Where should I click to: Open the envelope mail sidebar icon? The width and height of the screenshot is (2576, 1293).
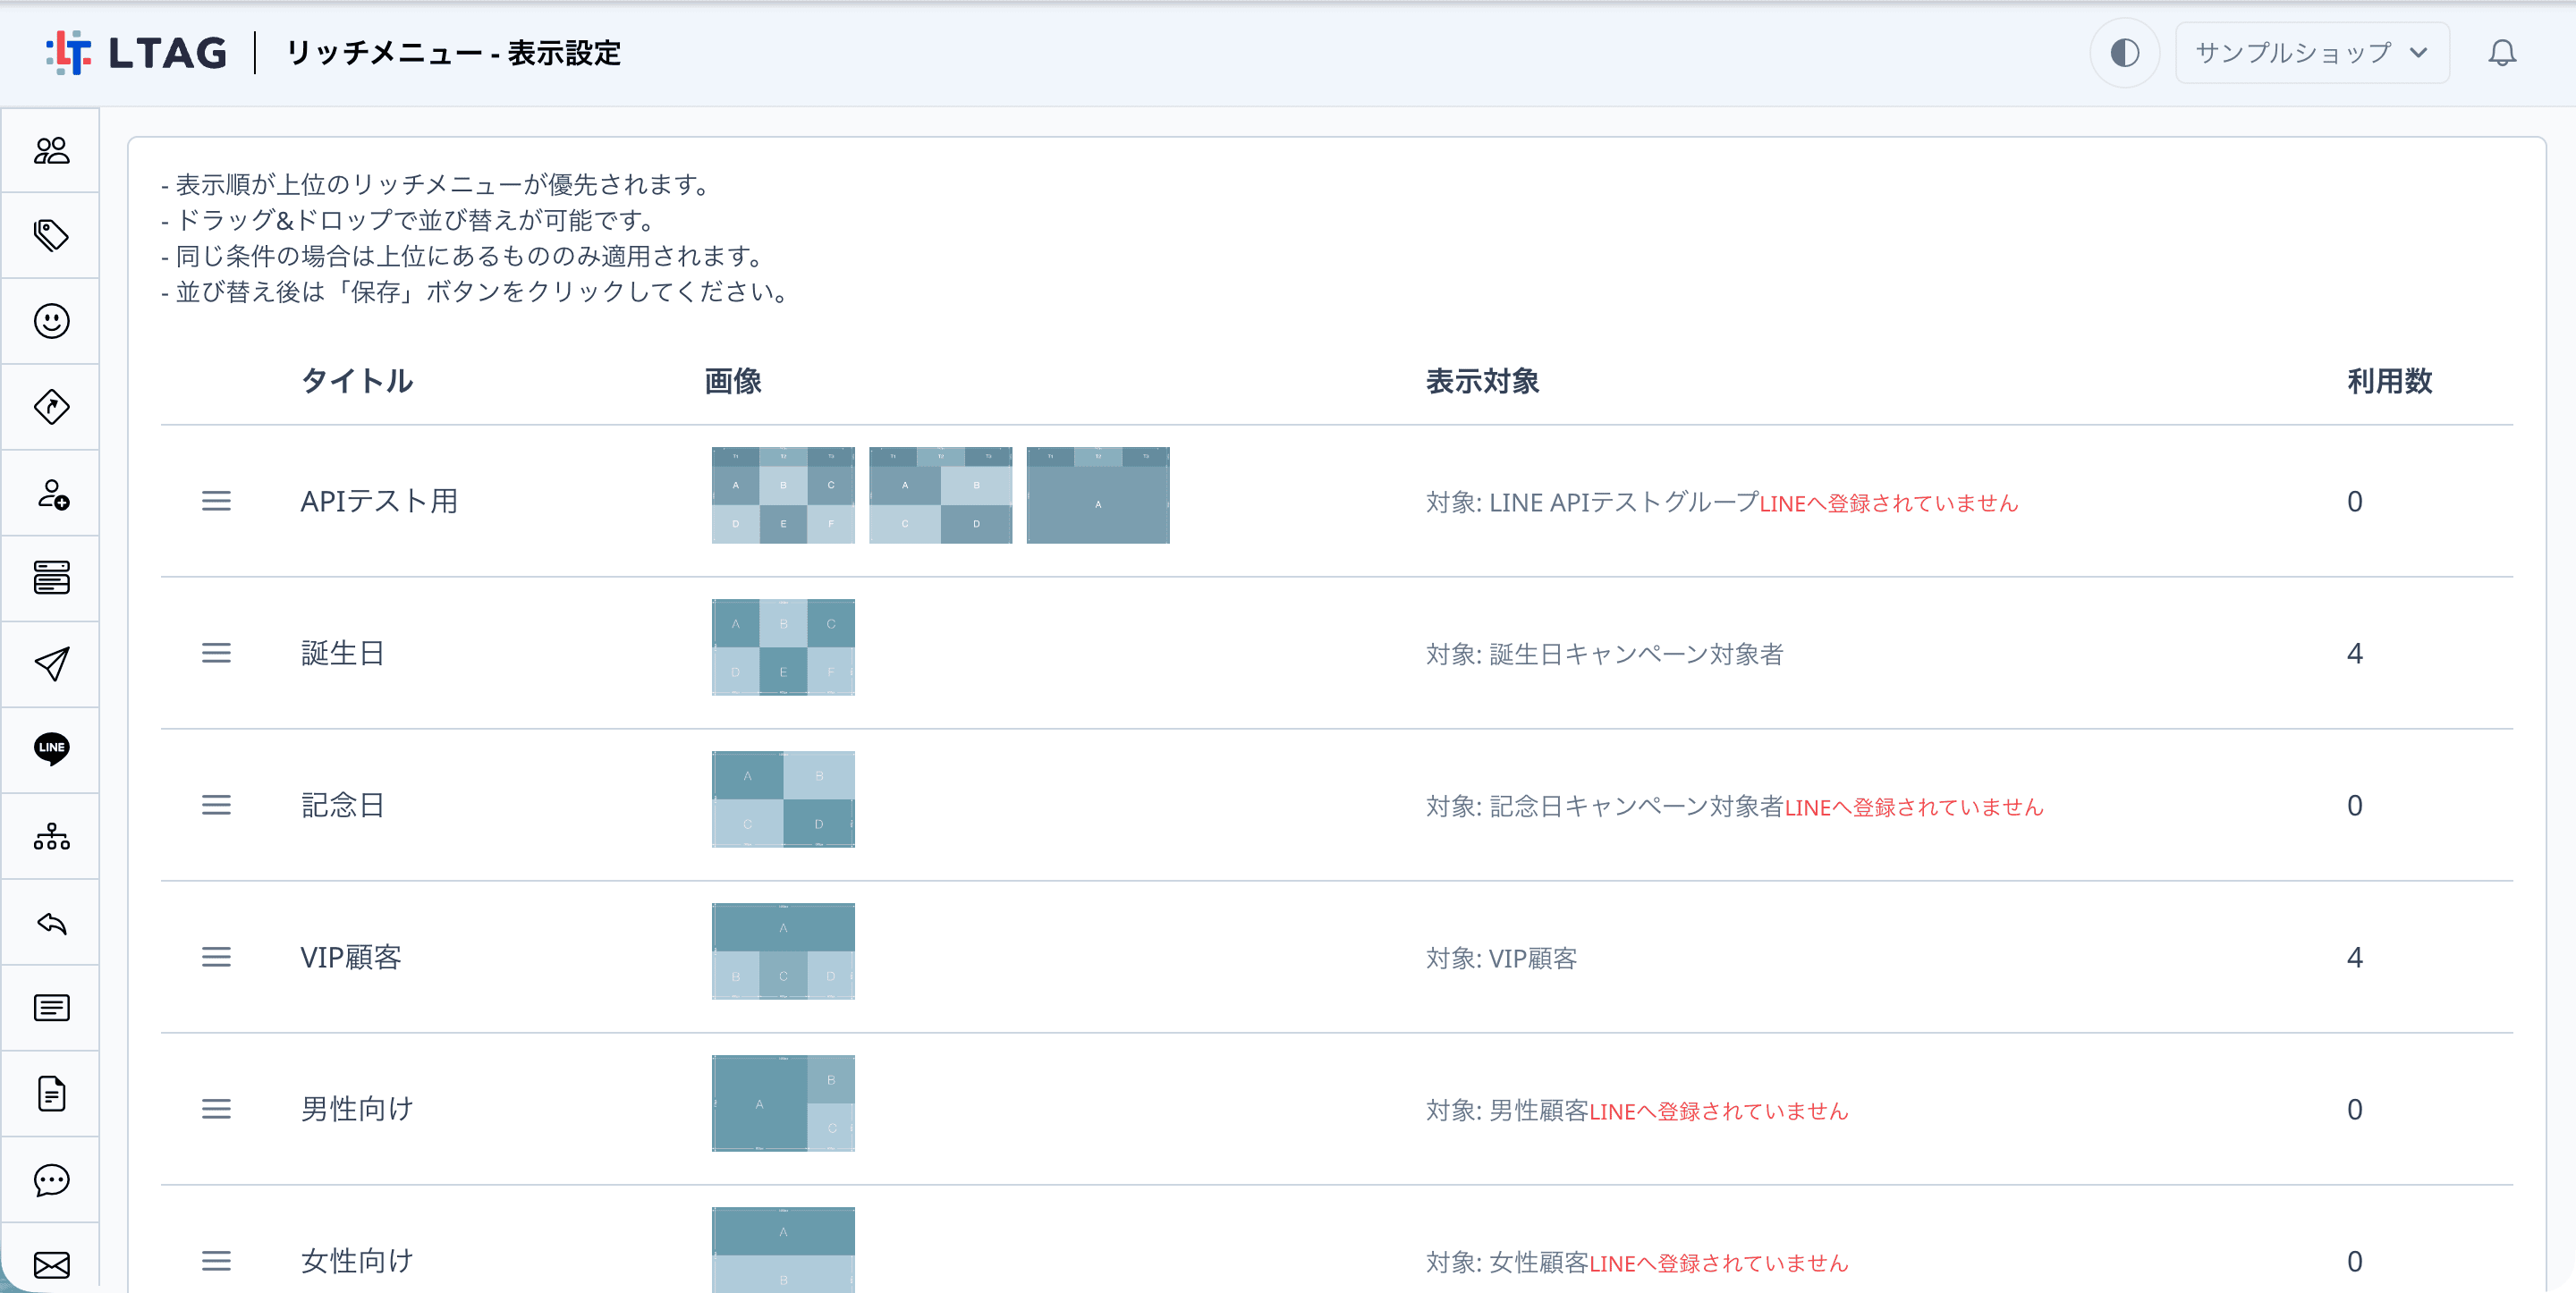(x=51, y=1266)
